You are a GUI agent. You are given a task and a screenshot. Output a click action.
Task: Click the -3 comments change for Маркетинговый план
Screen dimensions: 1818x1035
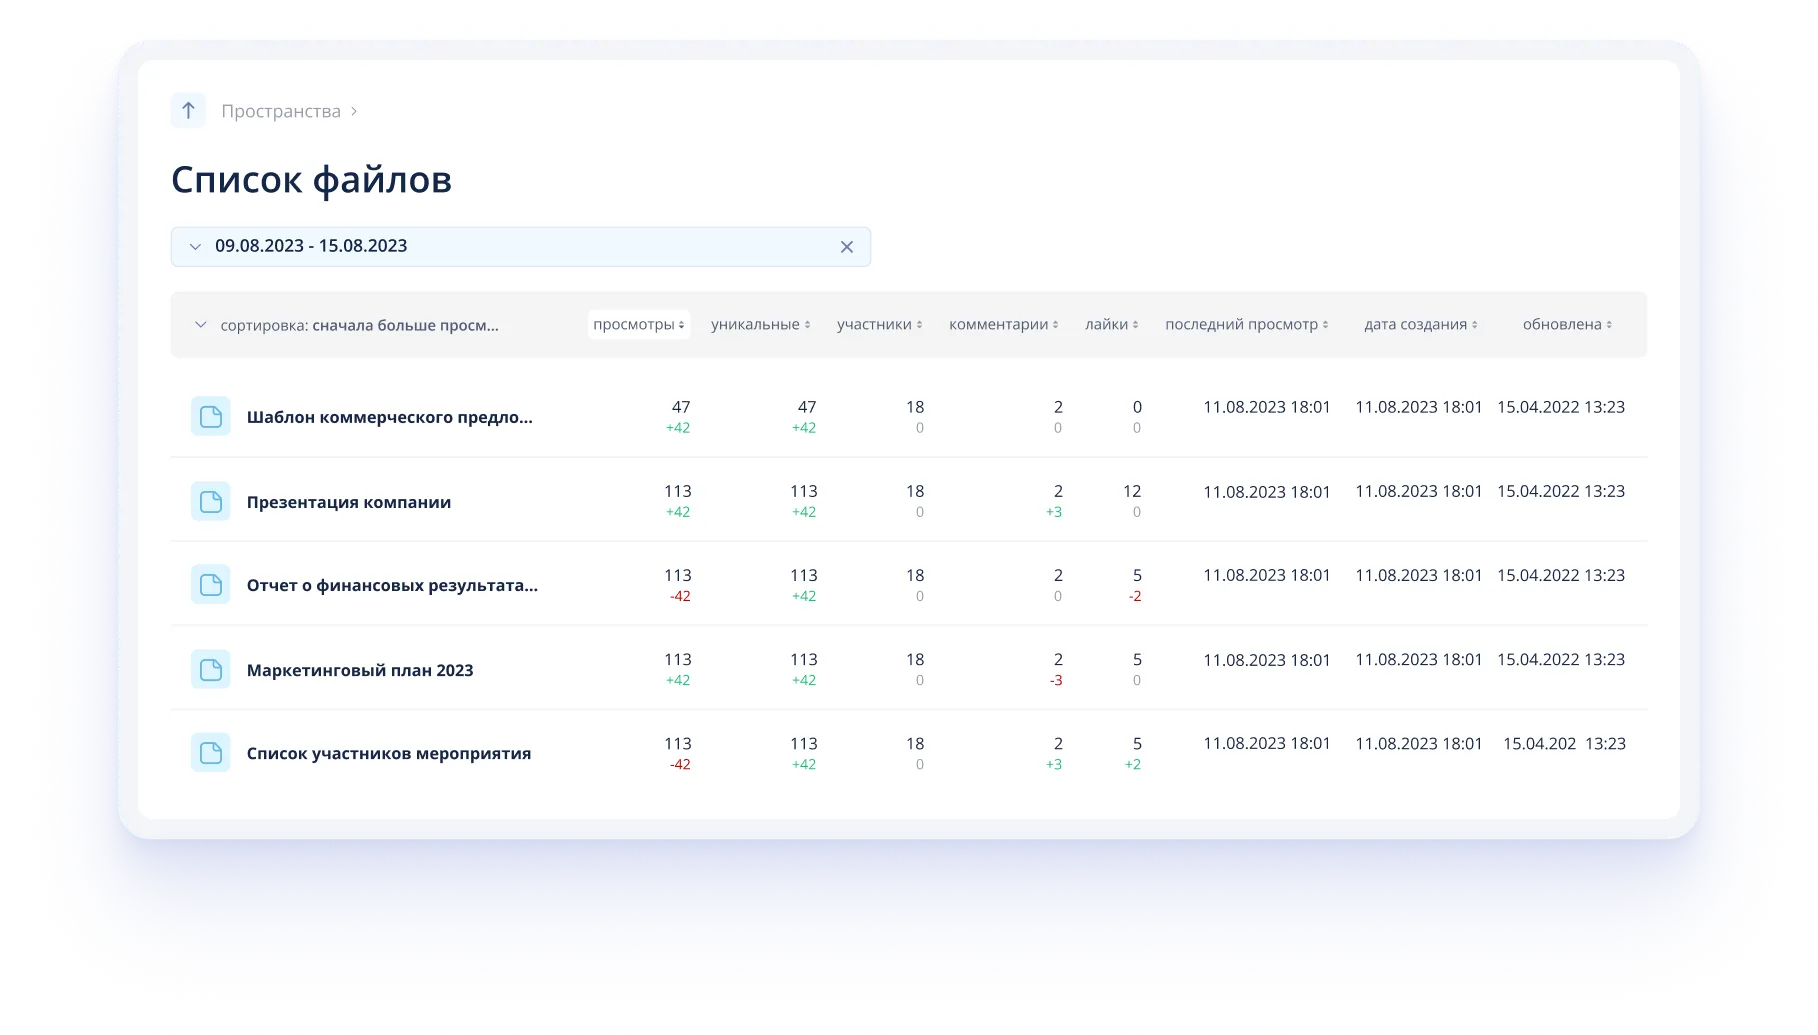pos(1056,680)
